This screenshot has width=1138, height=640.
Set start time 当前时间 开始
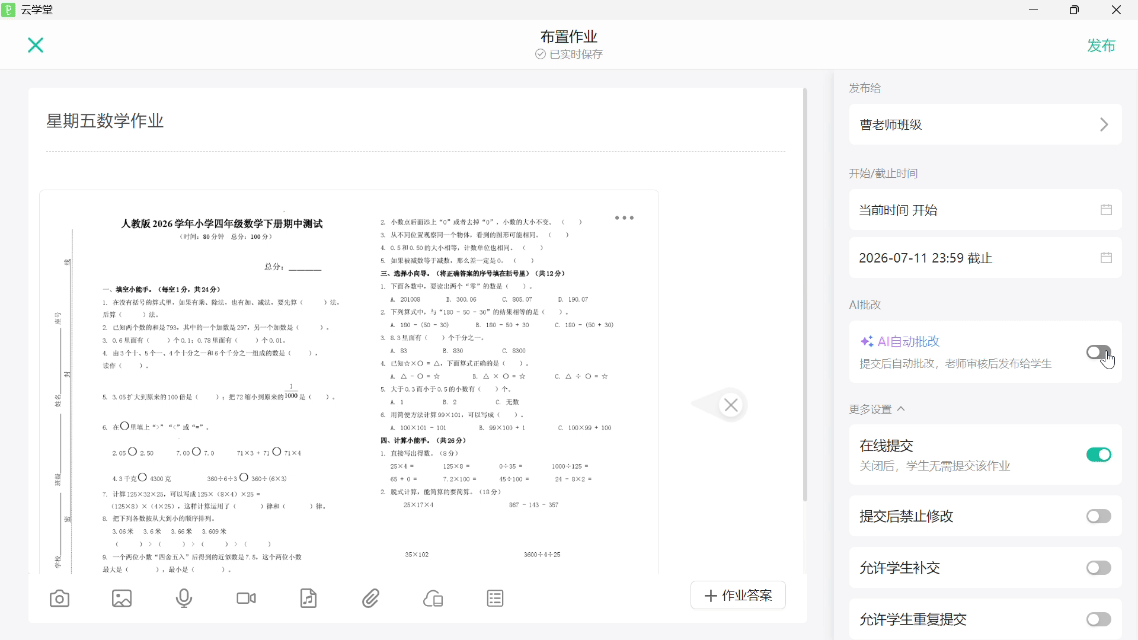coord(985,210)
